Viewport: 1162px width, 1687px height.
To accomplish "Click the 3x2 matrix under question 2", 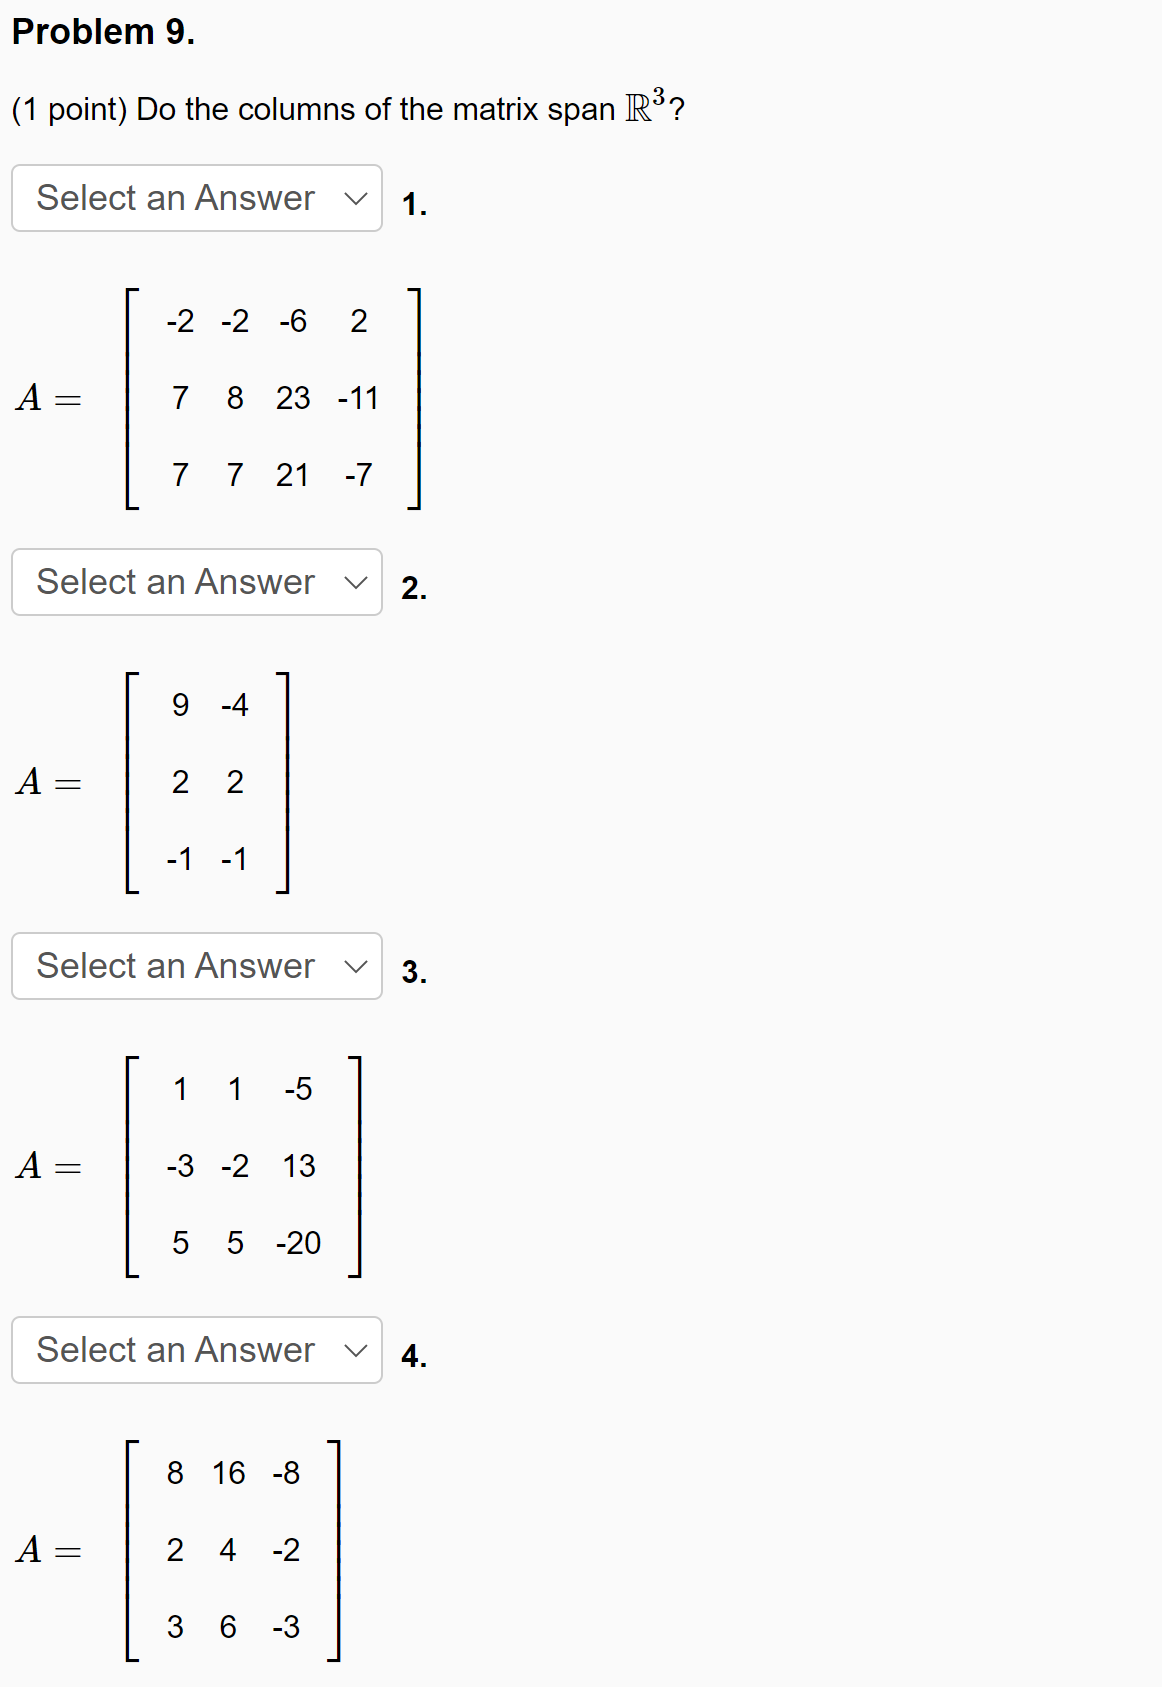I will [x=207, y=782].
